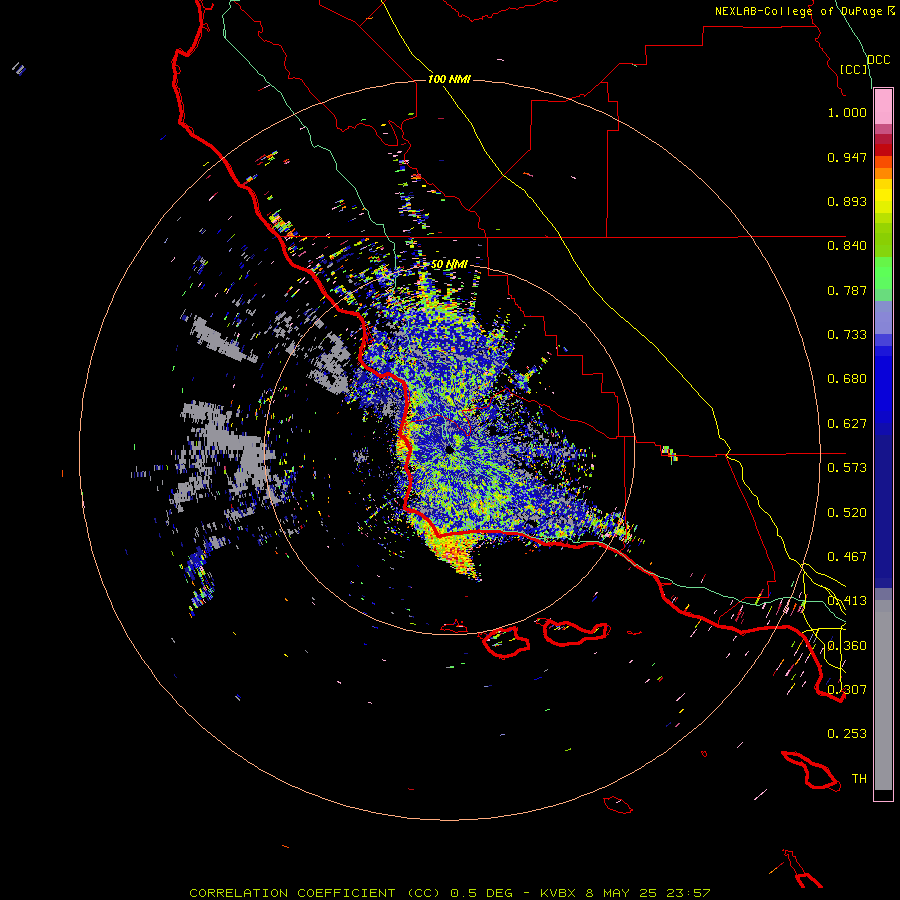This screenshot has width=900, height=900.
Task: Select the 0.627 legend value
Action: tap(847, 424)
